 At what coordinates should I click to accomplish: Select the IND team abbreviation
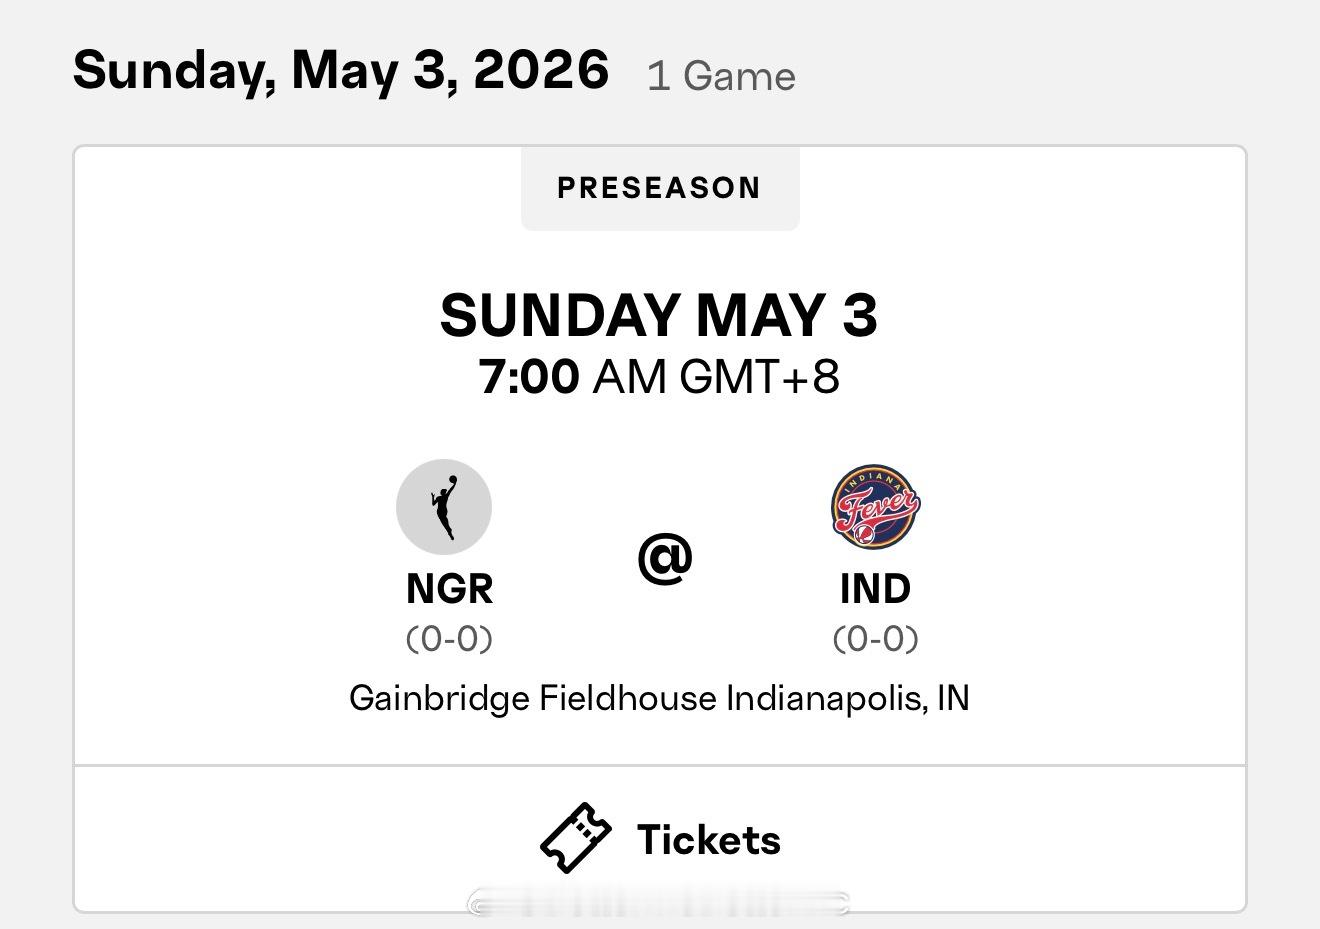click(875, 588)
